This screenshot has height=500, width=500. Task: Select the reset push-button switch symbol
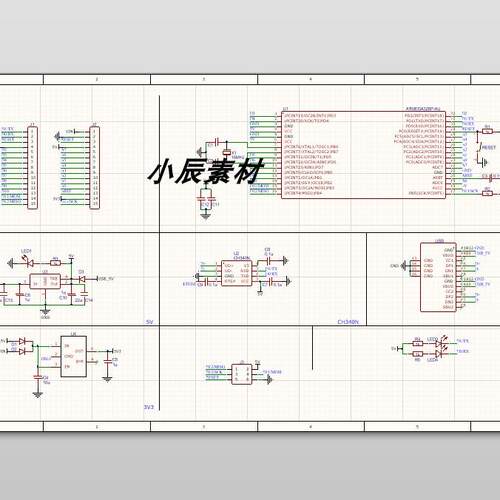(x=480, y=147)
